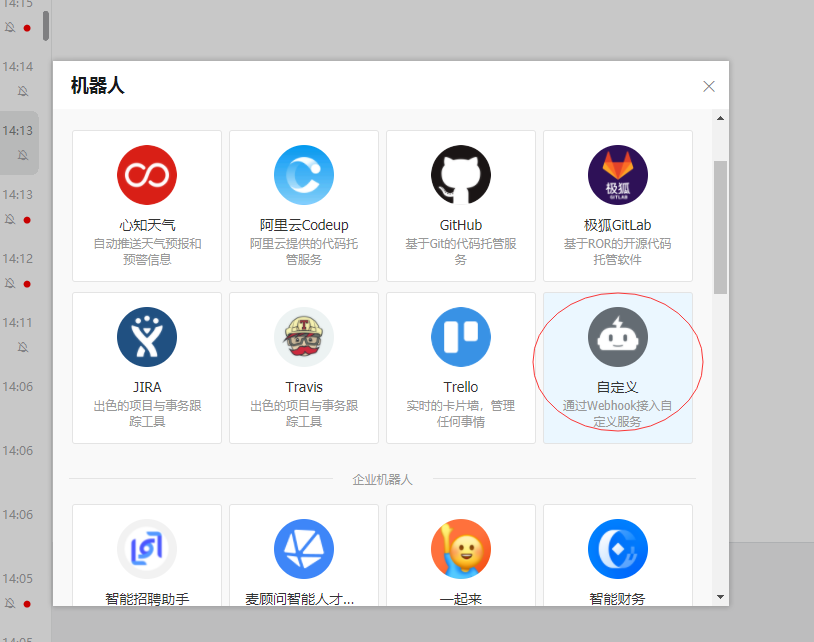
Task: Click the 心知天气 title text
Action: pos(147,225)
